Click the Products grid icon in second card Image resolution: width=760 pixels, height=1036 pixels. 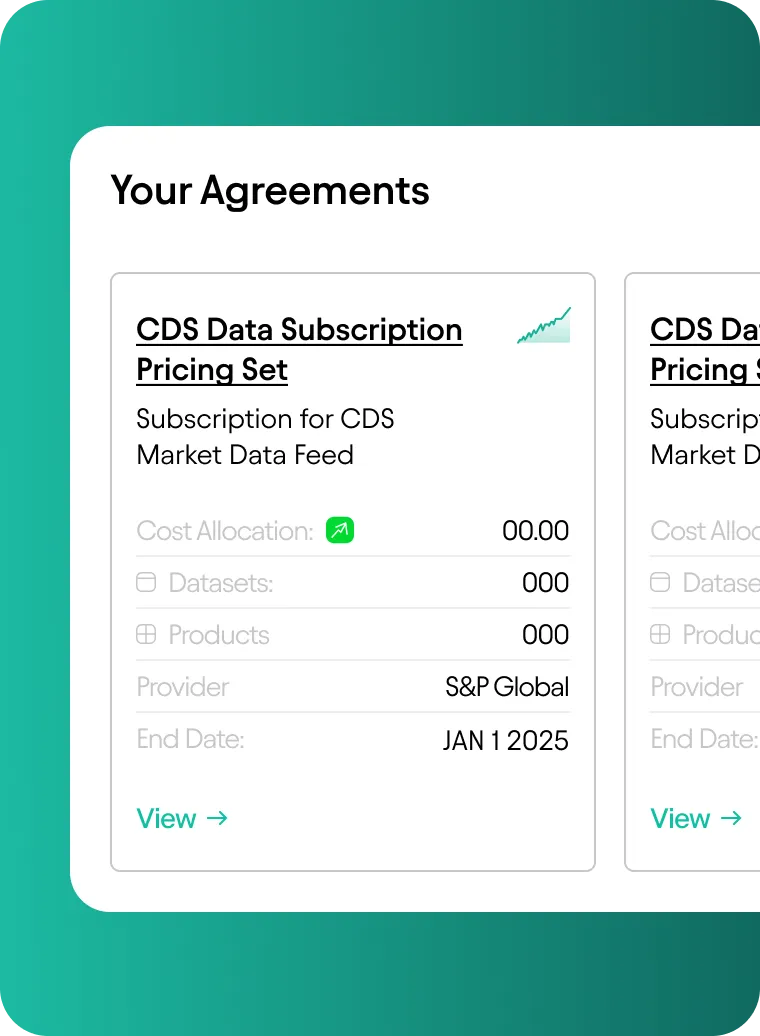pos(660,634)
